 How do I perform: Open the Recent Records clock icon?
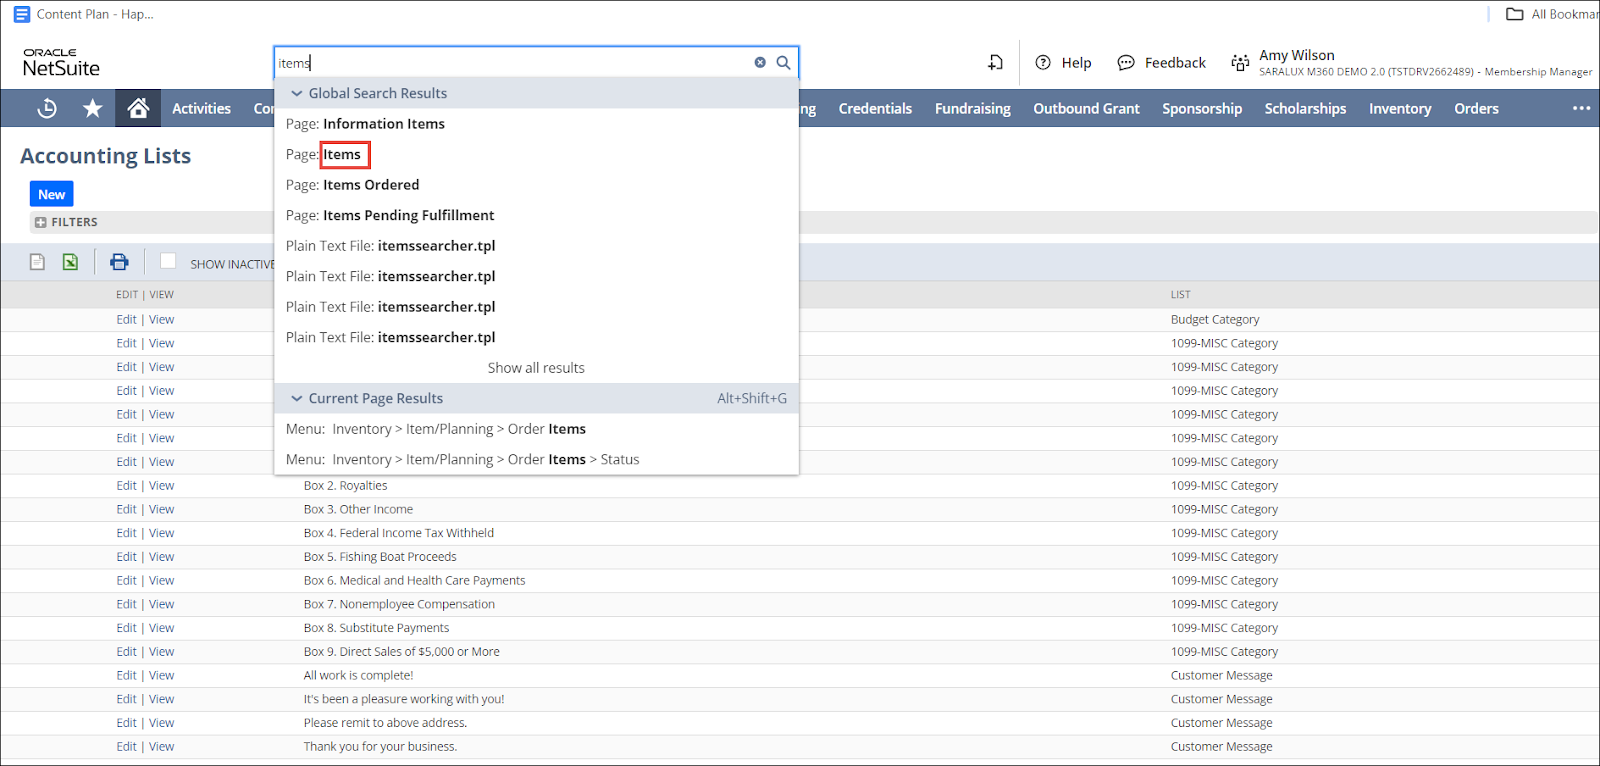click(x=47, y=108)
